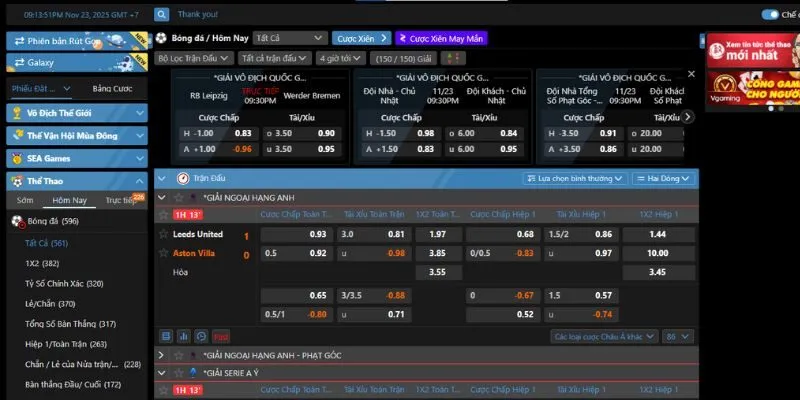Click the red Fast bet icon
Image resolution: width=800 pixels, height=400 pixels.
[220, 337]
